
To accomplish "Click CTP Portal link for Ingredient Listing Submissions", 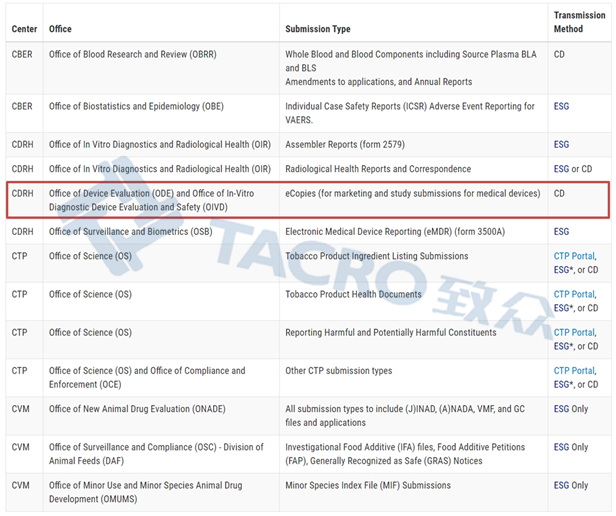I will [574, 256].
